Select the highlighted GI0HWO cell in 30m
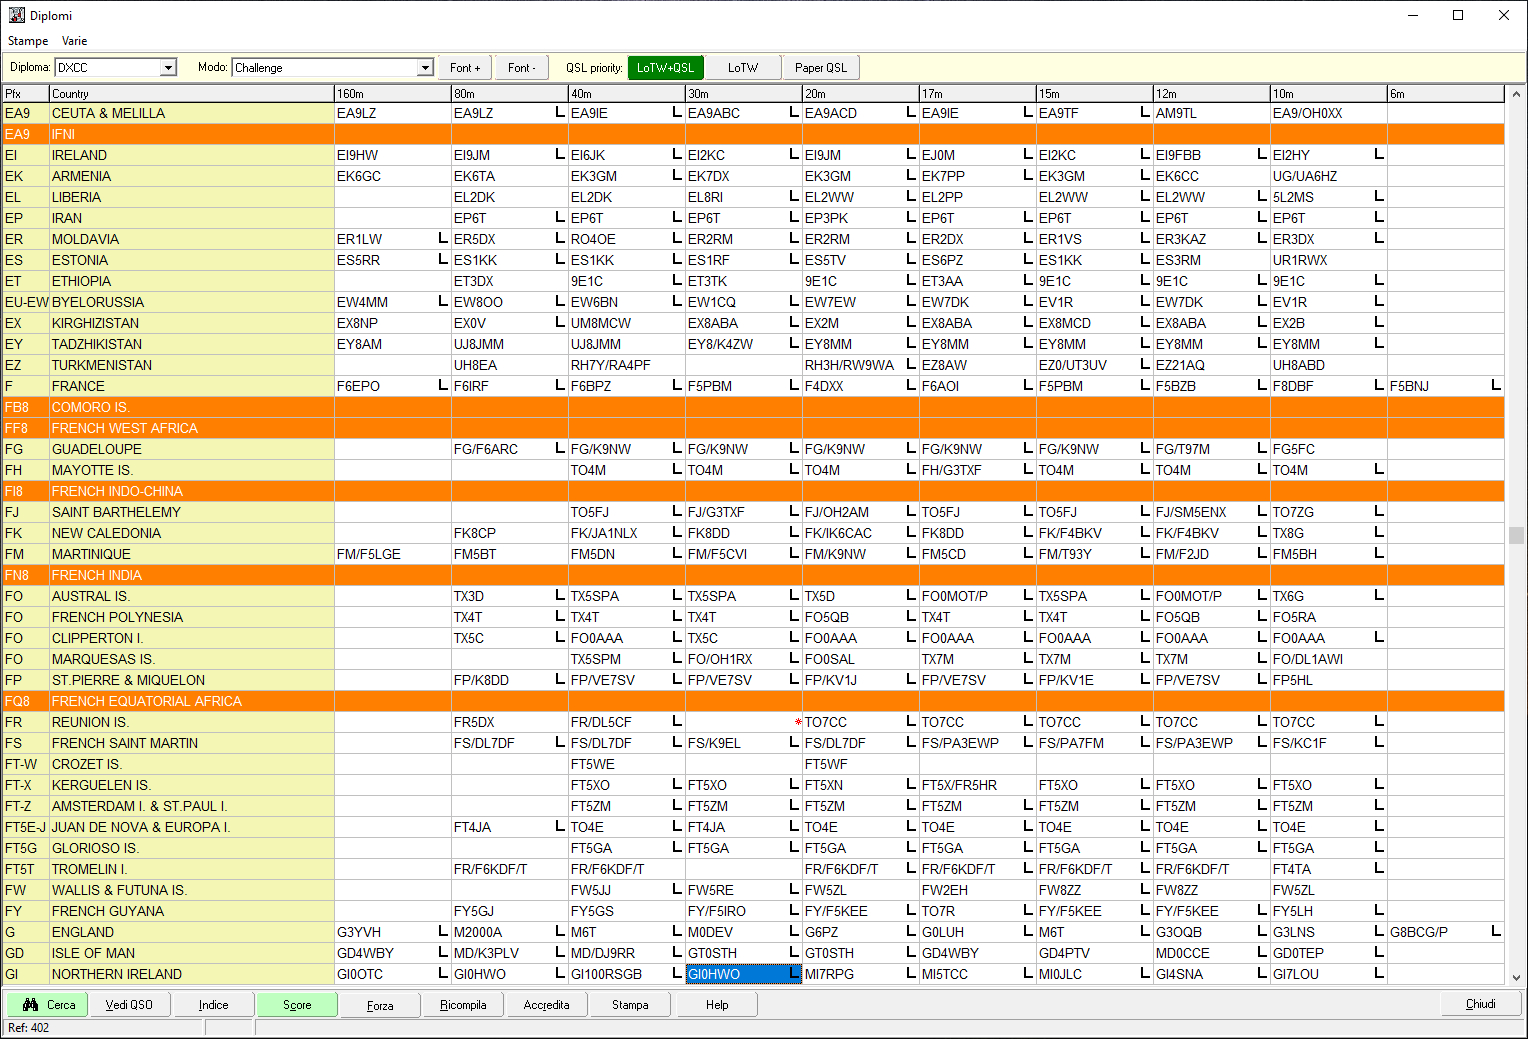The width and height of the screenshot is (1528, 1039). (x=743, y=974)
